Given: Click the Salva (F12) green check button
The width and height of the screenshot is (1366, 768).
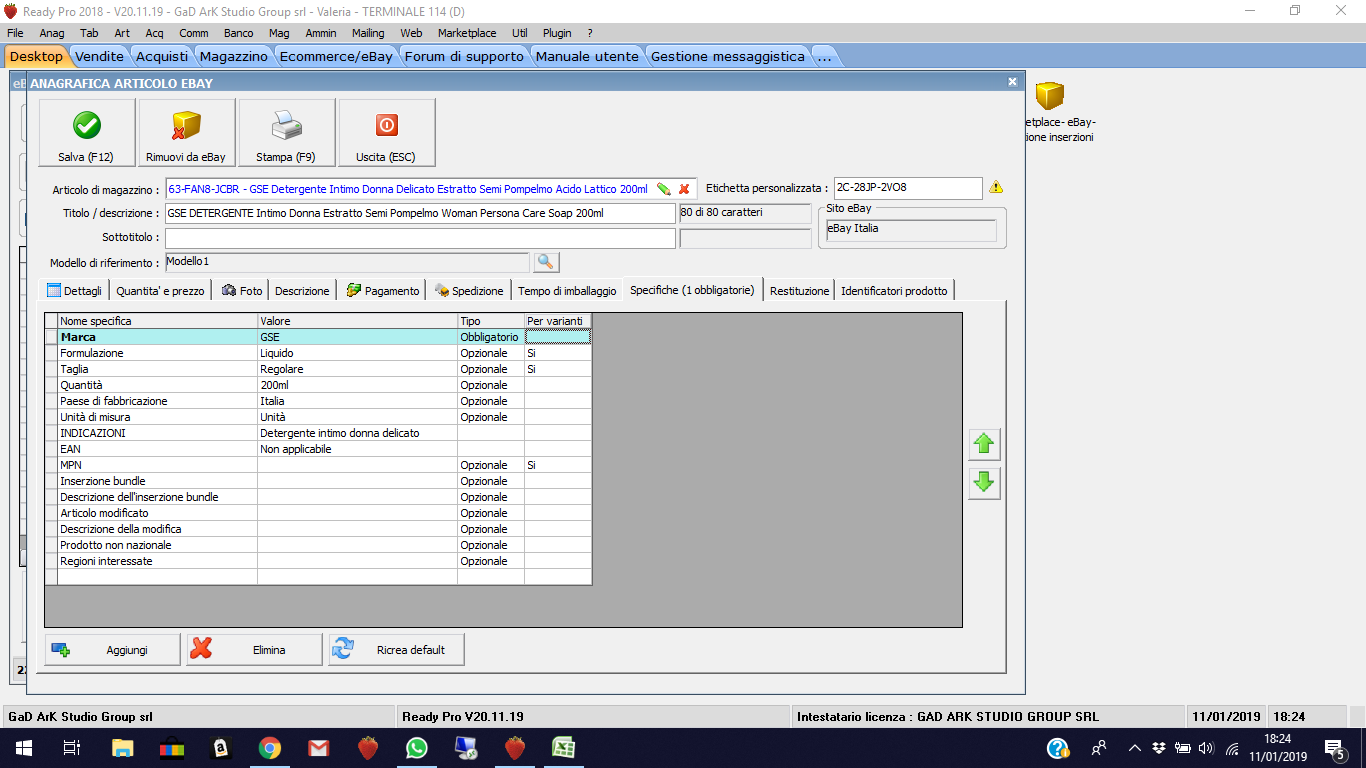Looking at the screenshot, I should tap(87, 132).
